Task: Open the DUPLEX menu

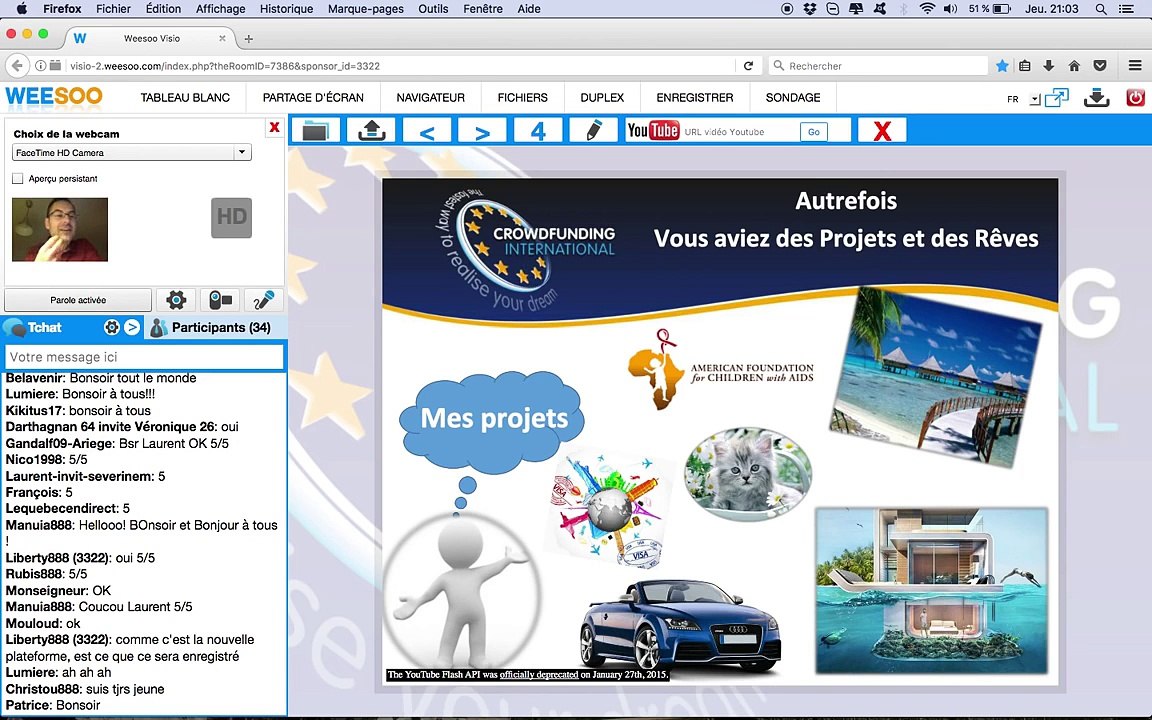Action: 602,98
